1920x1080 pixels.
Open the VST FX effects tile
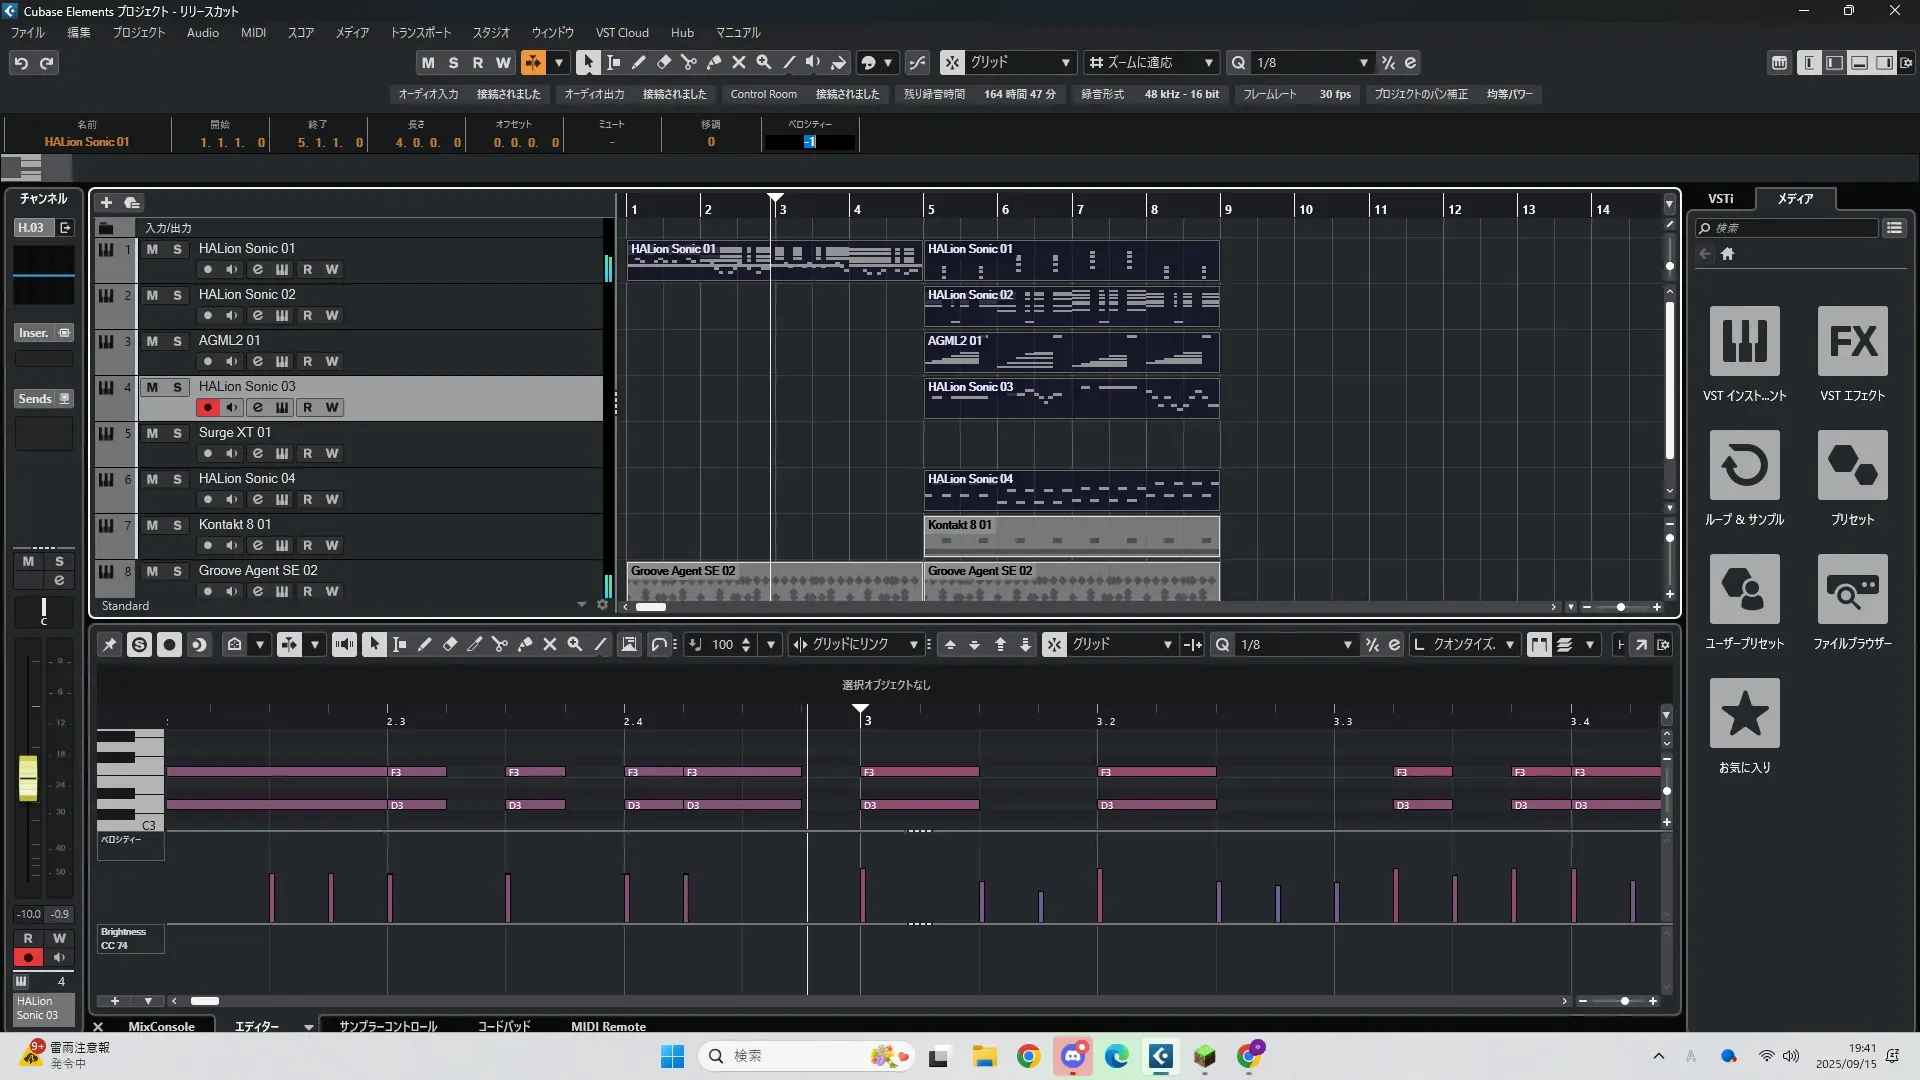point(1852,342)
